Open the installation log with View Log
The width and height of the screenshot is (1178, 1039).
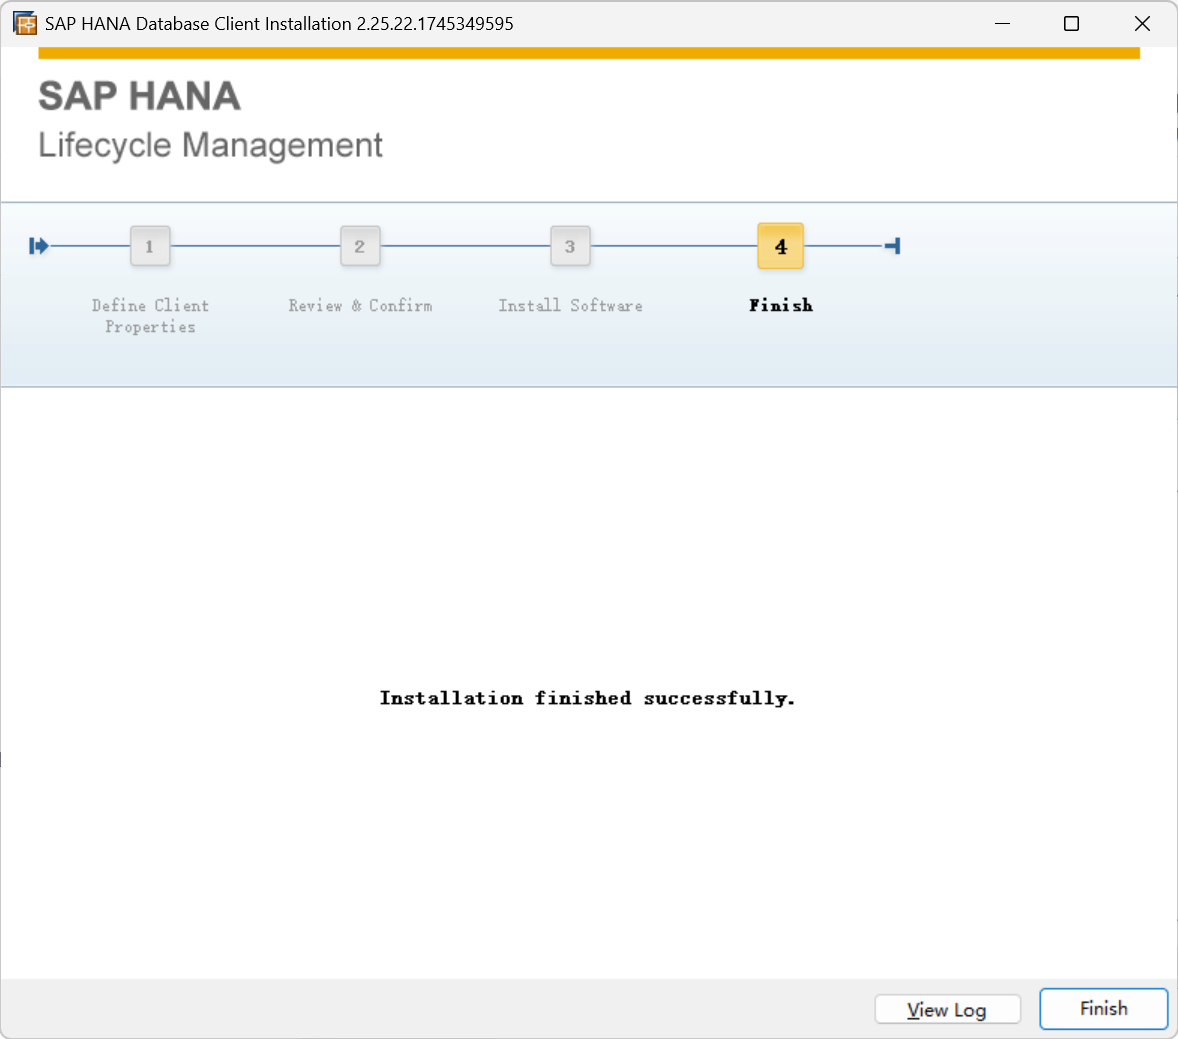tap(947, 1009)
